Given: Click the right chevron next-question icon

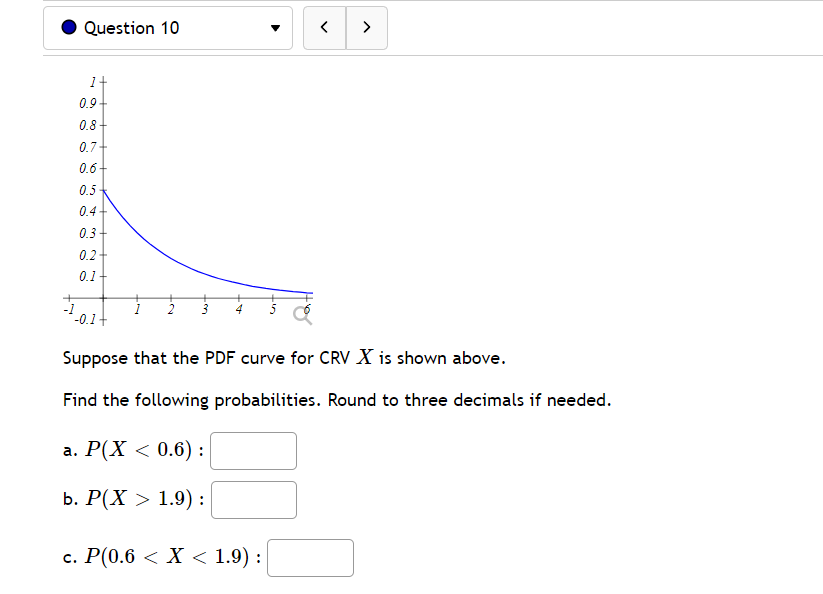Looking at the screenshot, I should (x=366, y=27).
